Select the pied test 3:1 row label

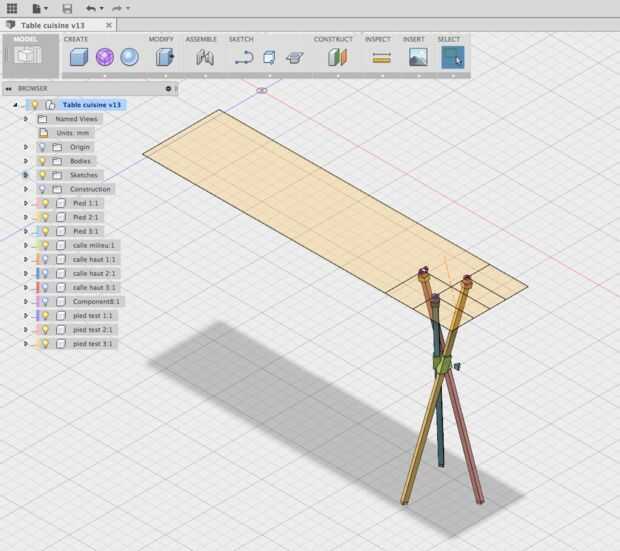click(x=93, y=344)
